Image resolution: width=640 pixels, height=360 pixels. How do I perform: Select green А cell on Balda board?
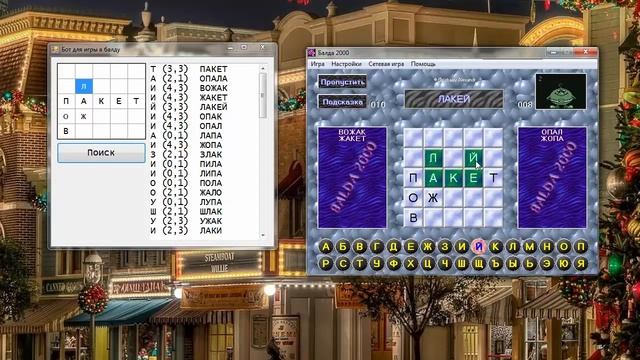[433, 178]
